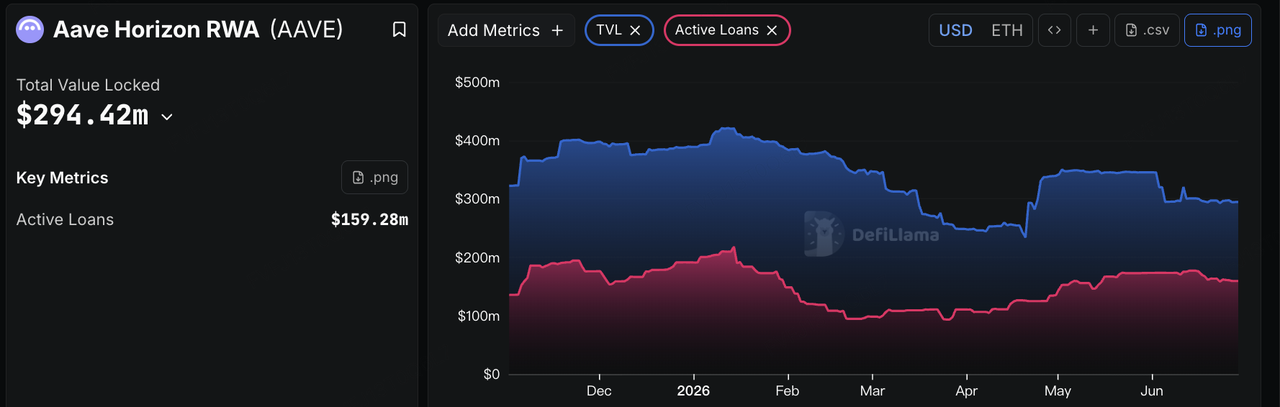Toggle the TVL series chip
This screenshot has width=1280, height=407.
pos(609,30)
